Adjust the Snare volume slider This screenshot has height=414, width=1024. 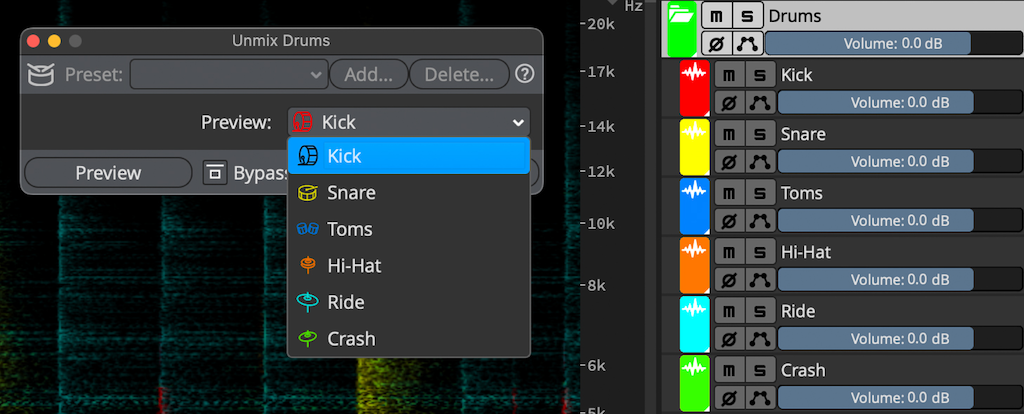click(x=900, y=162)
